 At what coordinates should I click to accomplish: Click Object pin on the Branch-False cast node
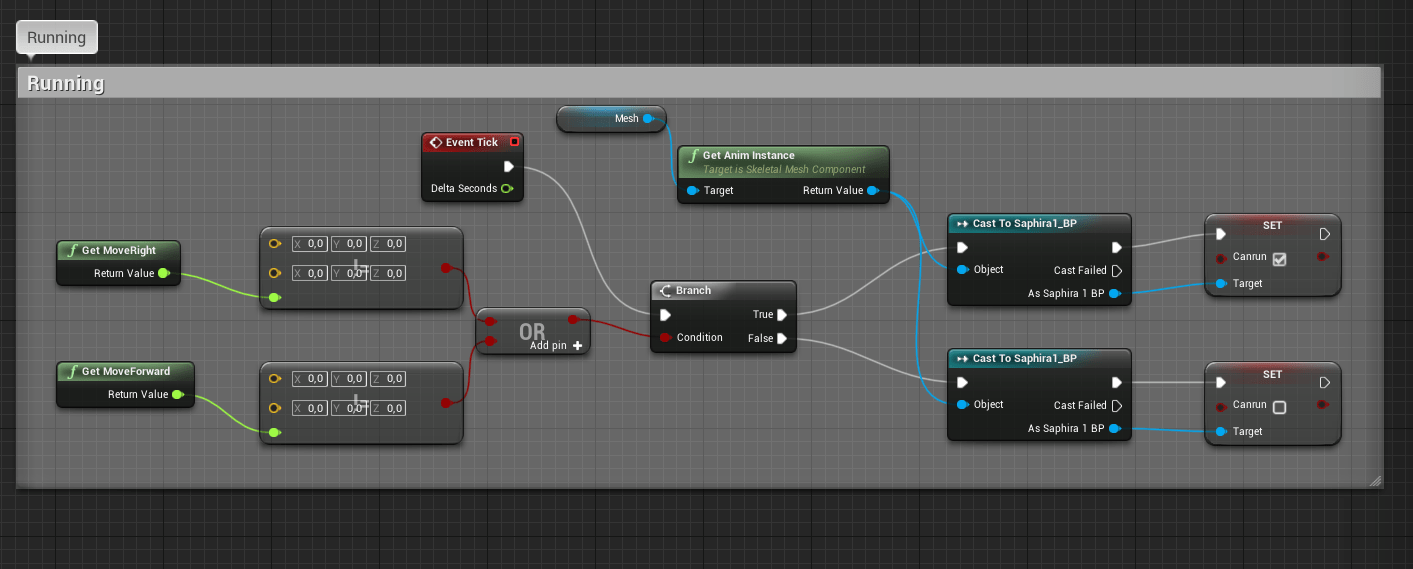962,405
